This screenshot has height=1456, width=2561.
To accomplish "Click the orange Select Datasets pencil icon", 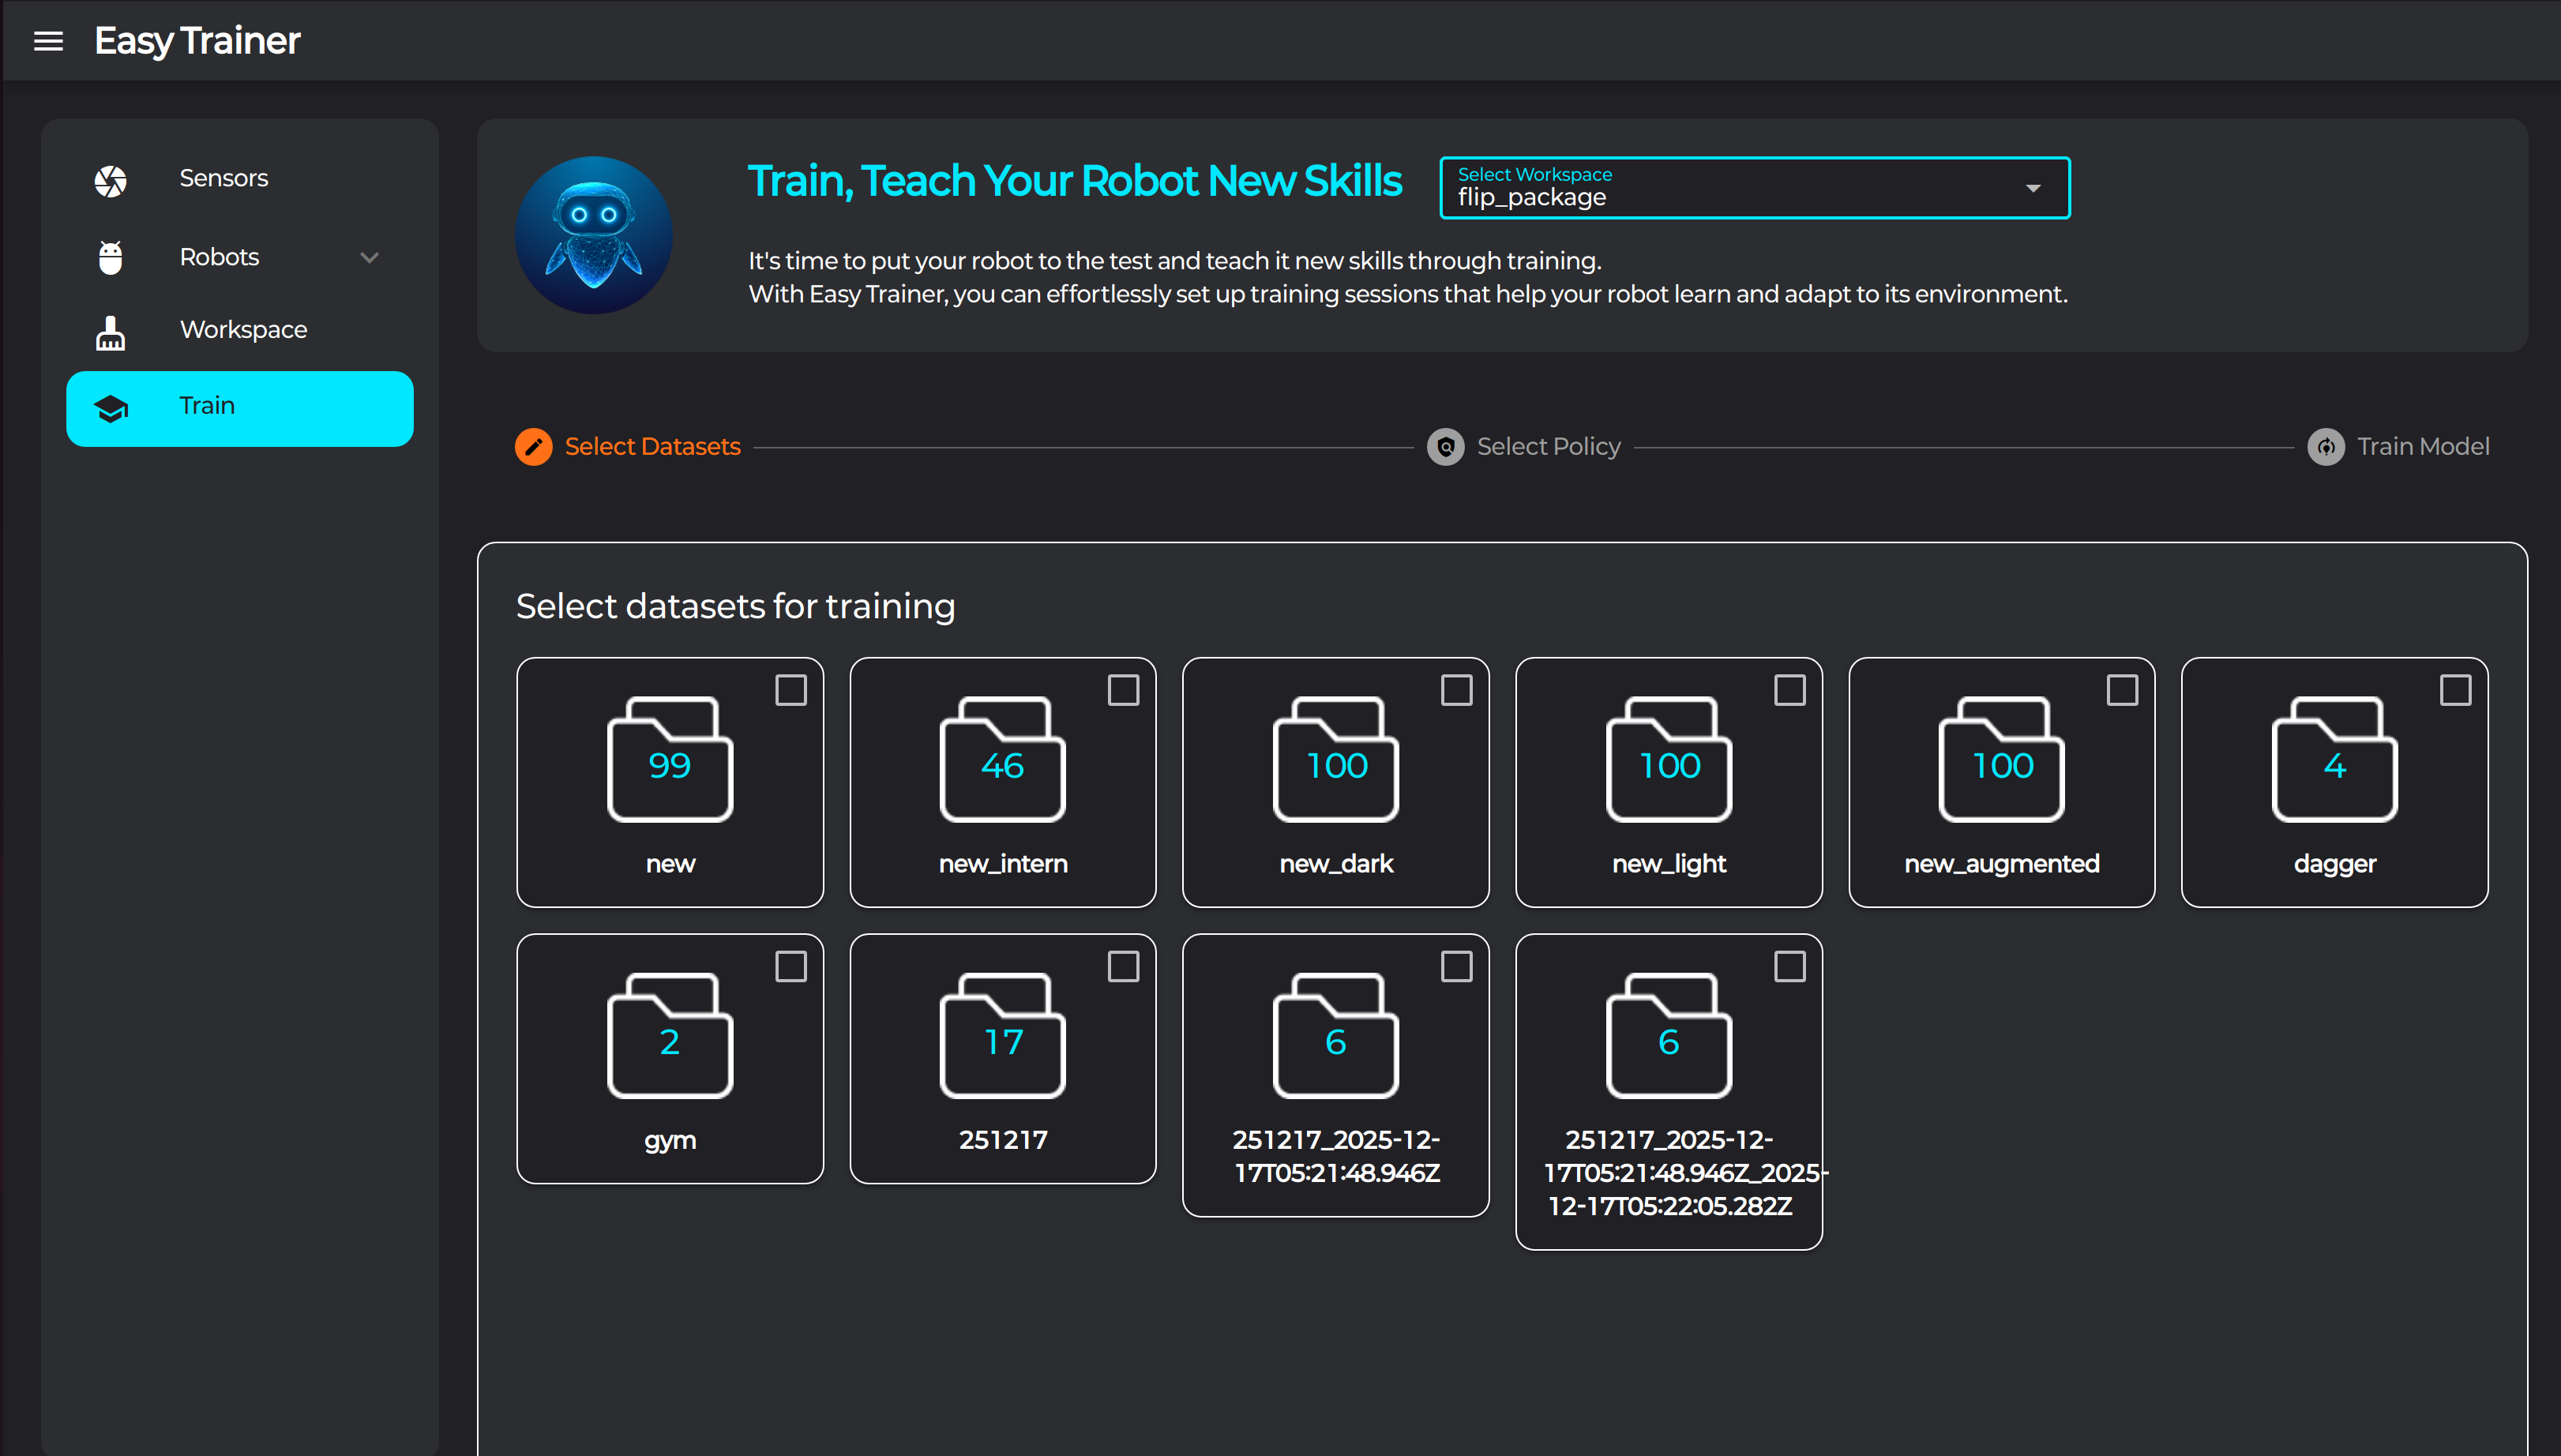I will 533,447.
